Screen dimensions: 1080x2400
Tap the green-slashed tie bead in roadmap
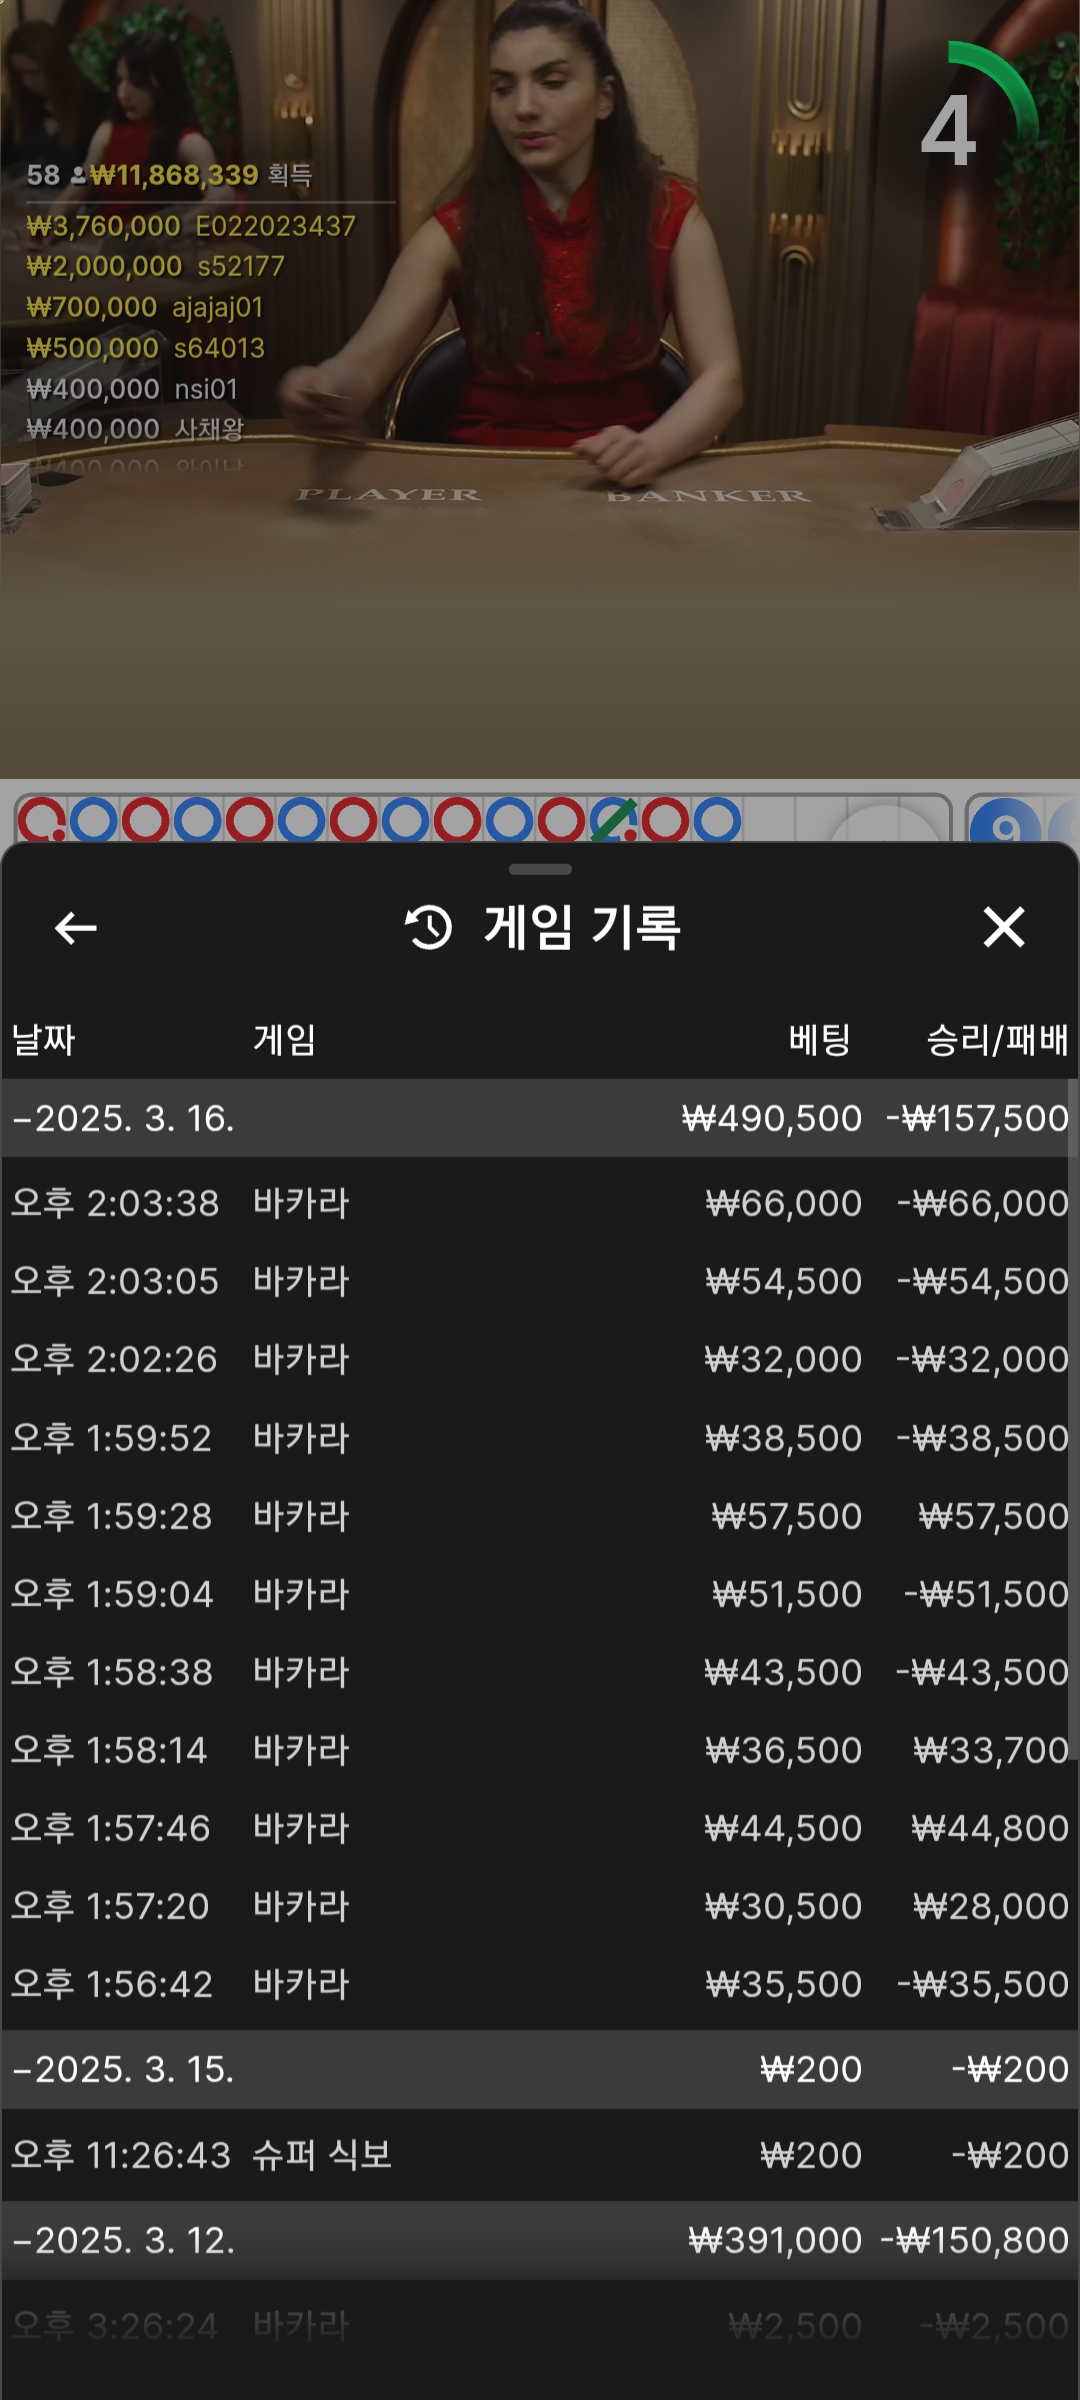point(613,820)
